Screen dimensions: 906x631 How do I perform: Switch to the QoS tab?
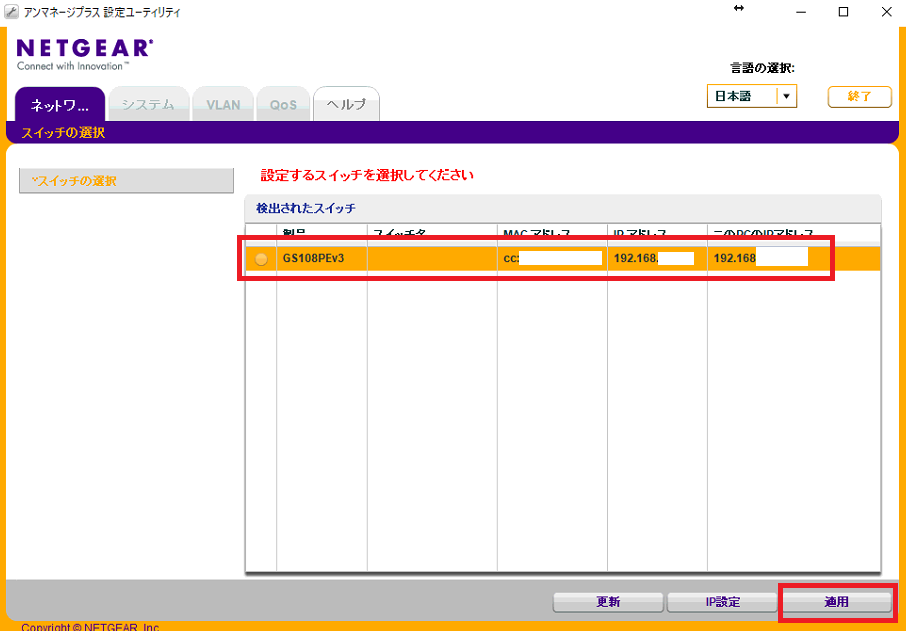[283, 103]
